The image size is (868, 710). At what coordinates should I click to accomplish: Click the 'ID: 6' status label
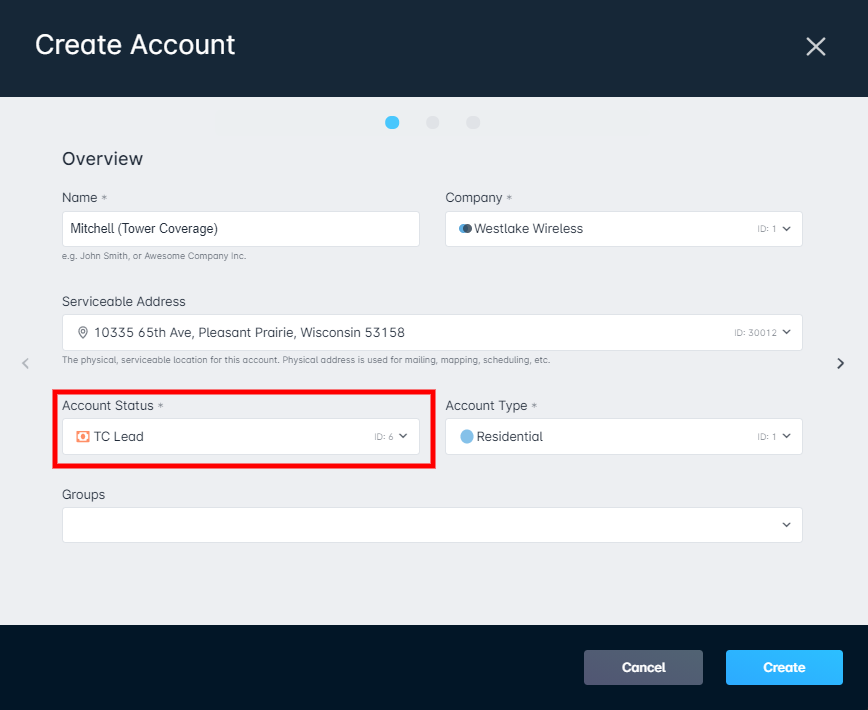[384, 437]
